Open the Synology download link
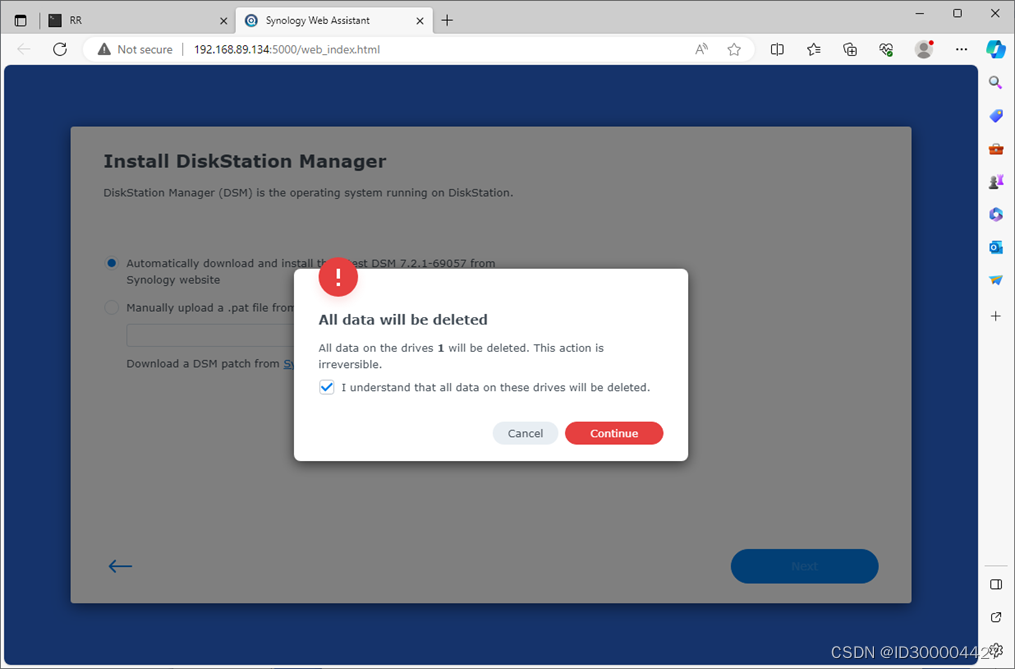The image size is (1015, 669). click(289, 364)
